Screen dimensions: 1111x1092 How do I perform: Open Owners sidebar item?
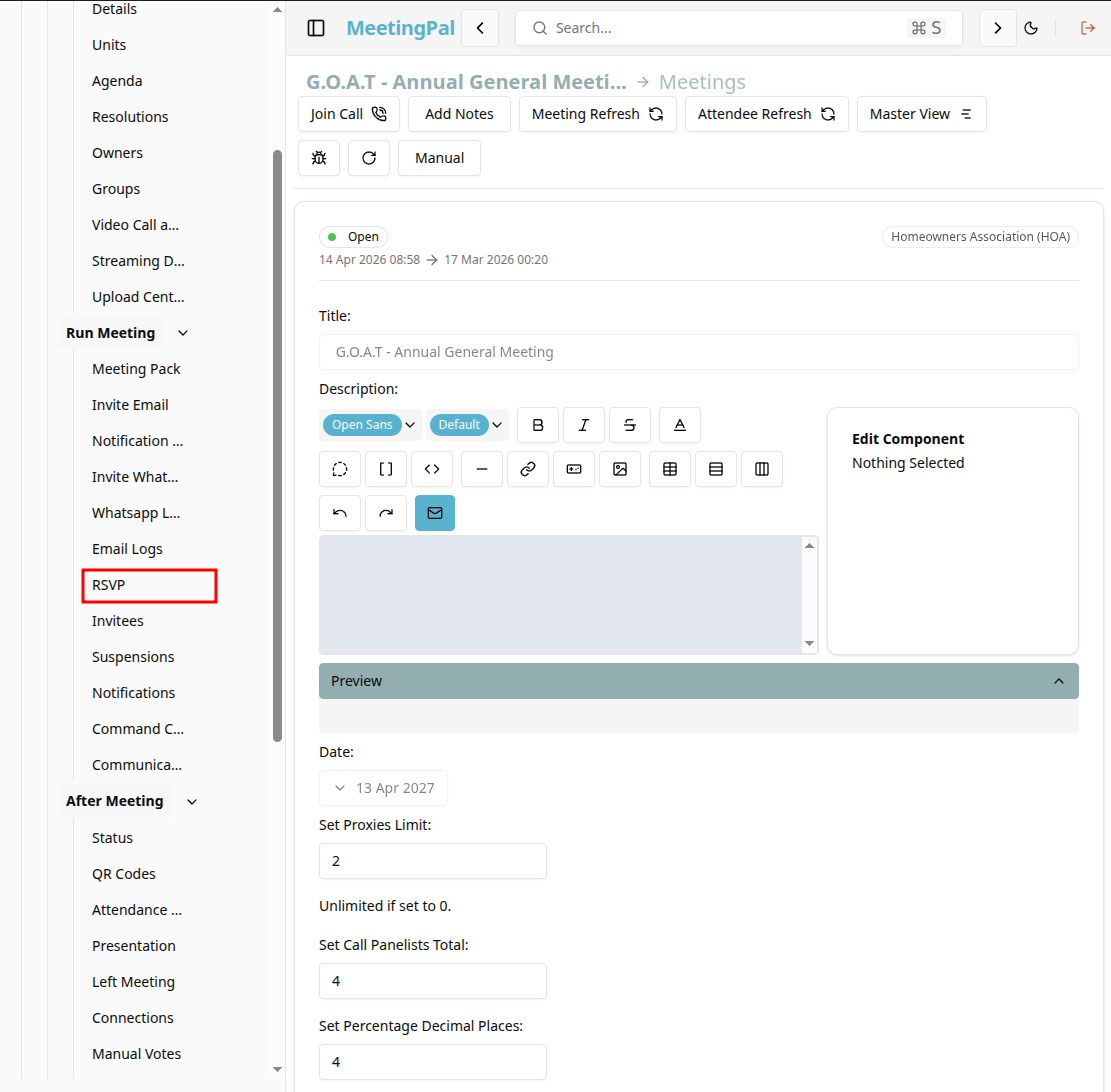click(x=118, y=153)
